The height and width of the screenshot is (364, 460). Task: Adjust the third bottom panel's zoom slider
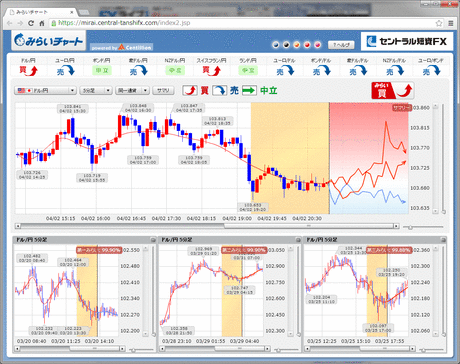423,350
